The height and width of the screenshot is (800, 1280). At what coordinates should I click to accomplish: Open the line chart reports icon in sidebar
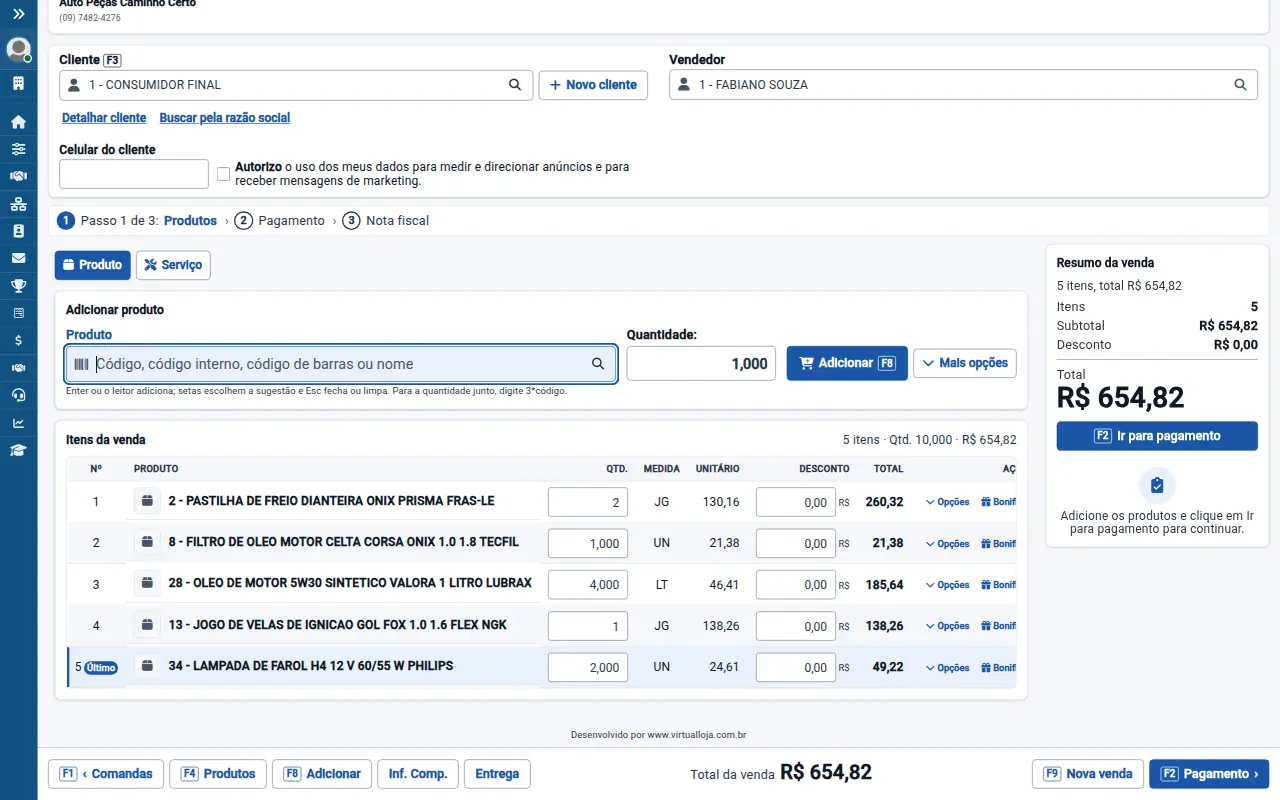[18, 423]
